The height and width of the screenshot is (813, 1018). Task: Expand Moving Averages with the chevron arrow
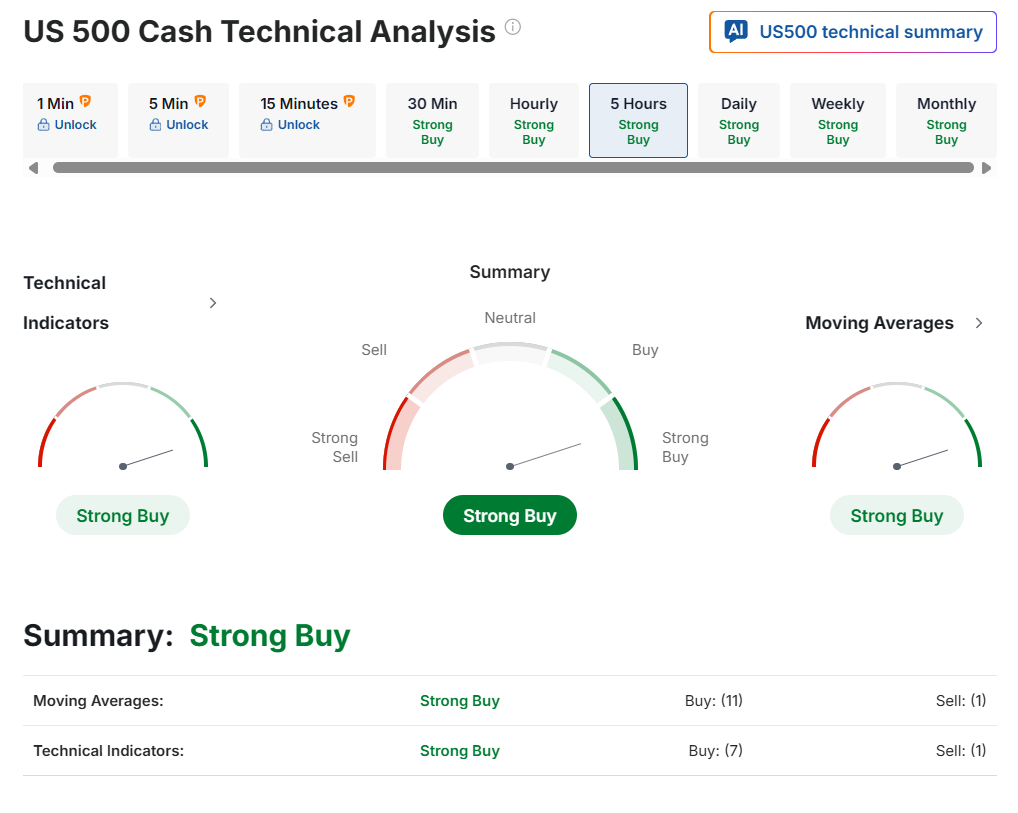point(979,323)
